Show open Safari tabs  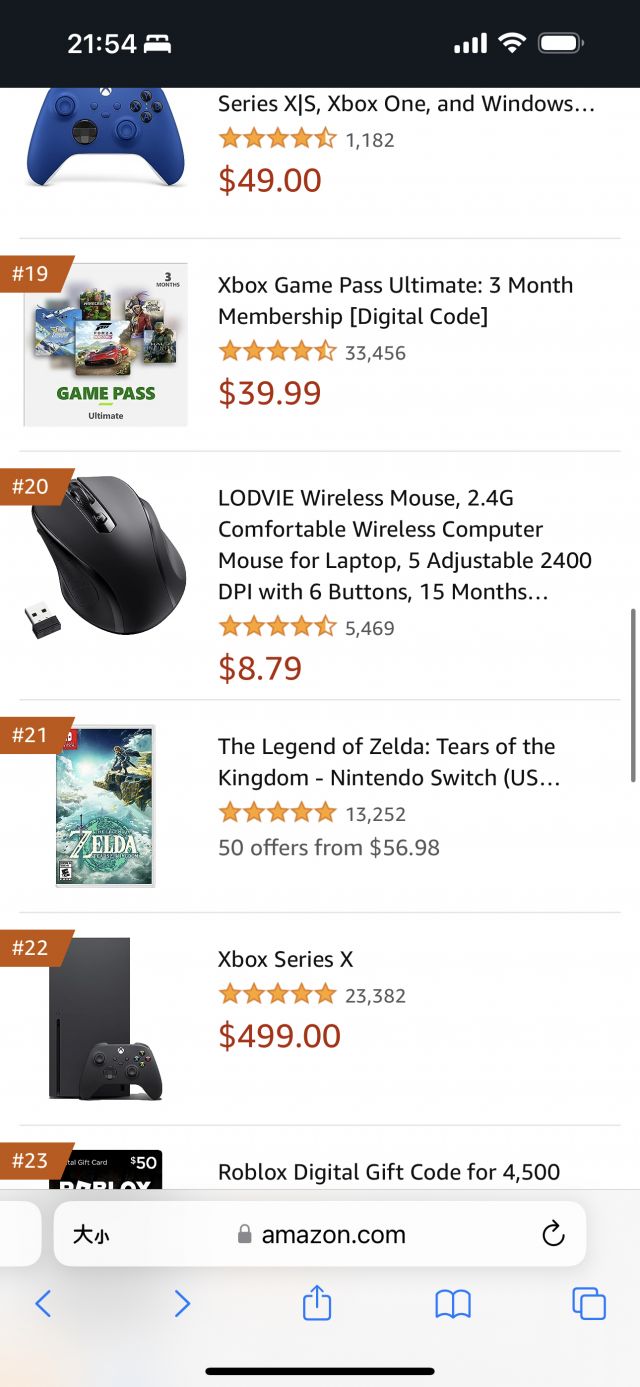(588, 1303)
